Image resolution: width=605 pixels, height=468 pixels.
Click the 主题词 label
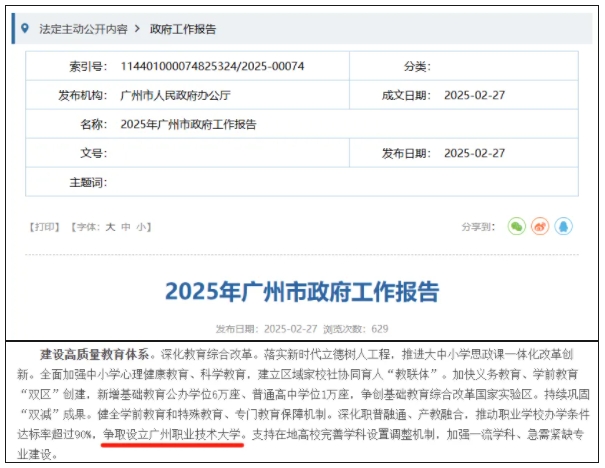tap(88, 182)
